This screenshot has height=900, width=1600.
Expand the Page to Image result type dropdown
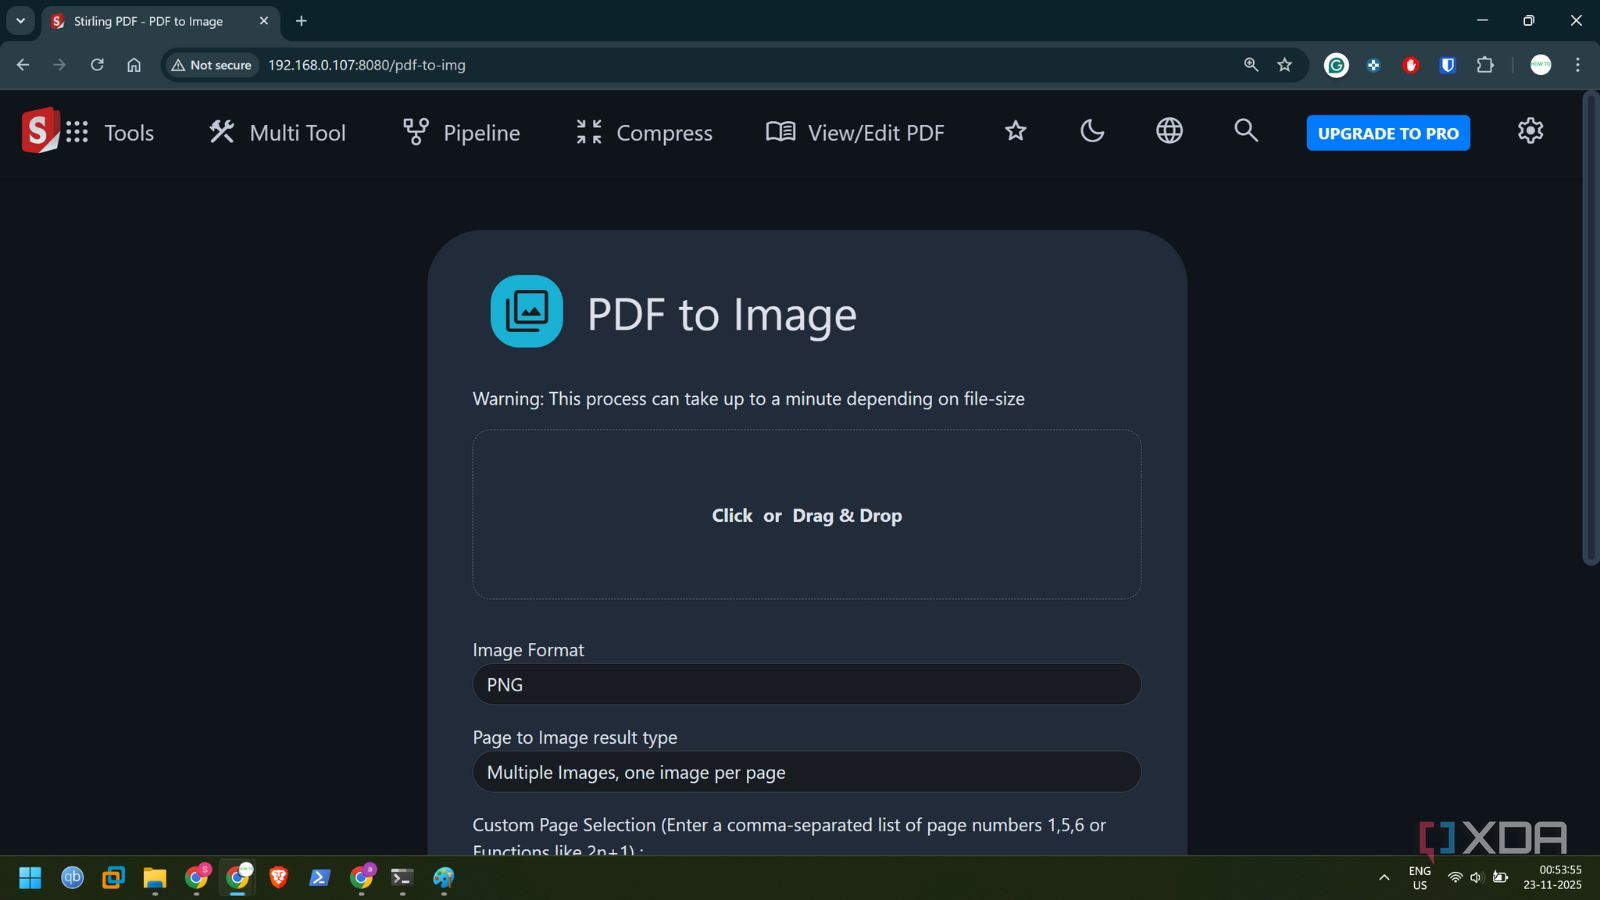coord(807,772)
